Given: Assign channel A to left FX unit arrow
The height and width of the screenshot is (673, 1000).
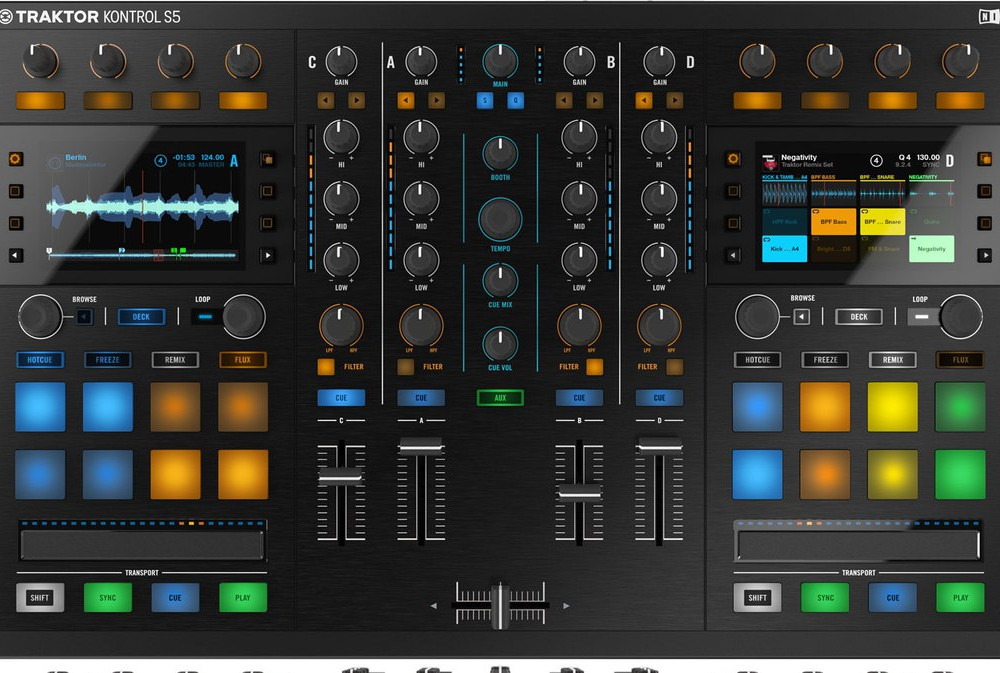Looking at the screenshot, I should pos(406,100).
